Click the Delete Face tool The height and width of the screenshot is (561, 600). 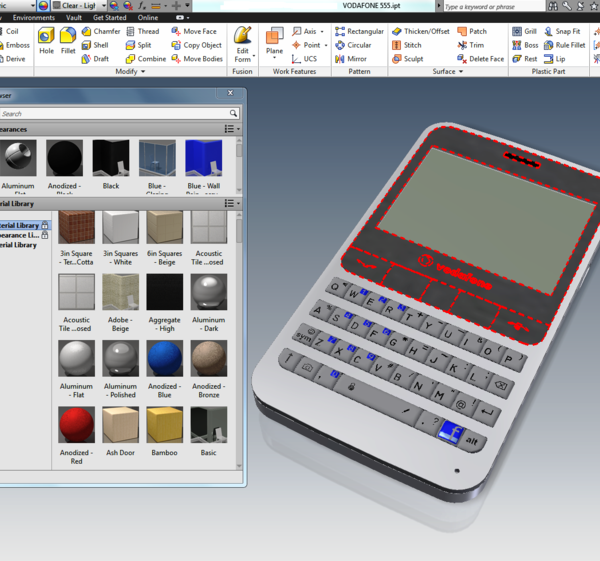click(481, 59)
